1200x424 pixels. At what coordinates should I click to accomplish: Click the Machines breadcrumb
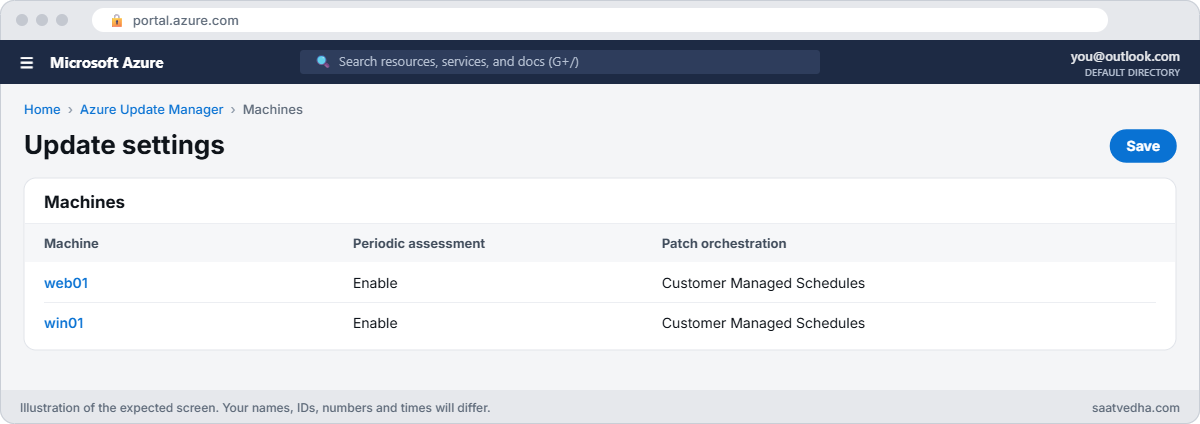(273, 109)
